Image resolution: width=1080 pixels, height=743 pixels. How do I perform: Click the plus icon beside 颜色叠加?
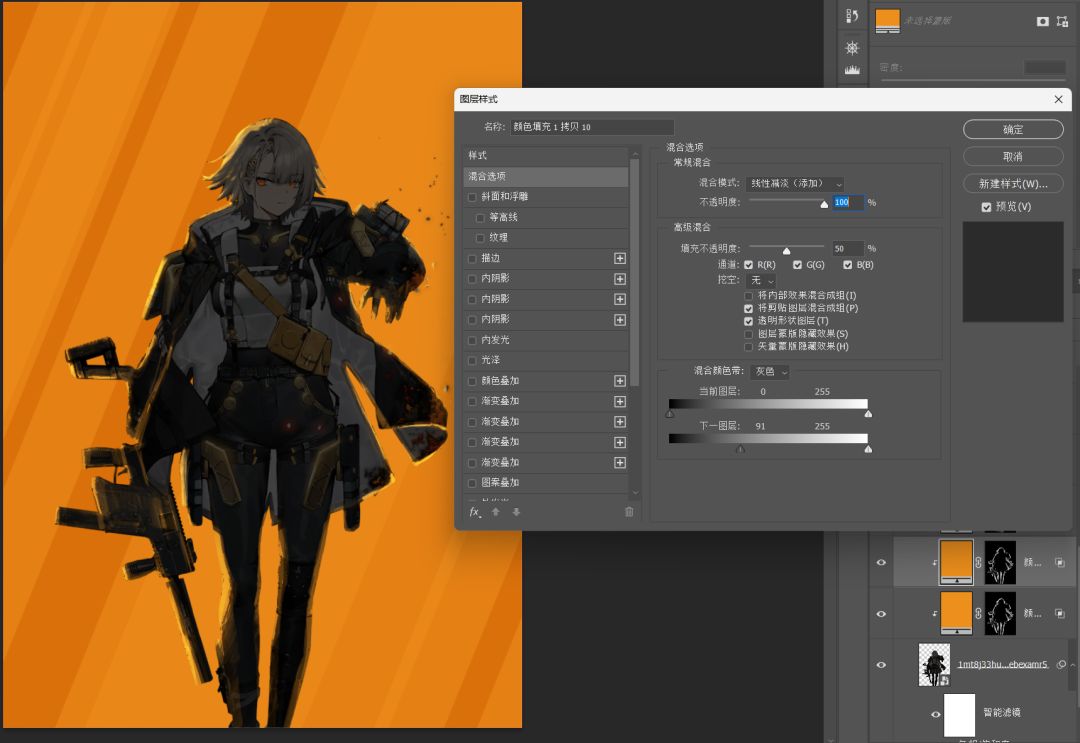pos(620,381)
